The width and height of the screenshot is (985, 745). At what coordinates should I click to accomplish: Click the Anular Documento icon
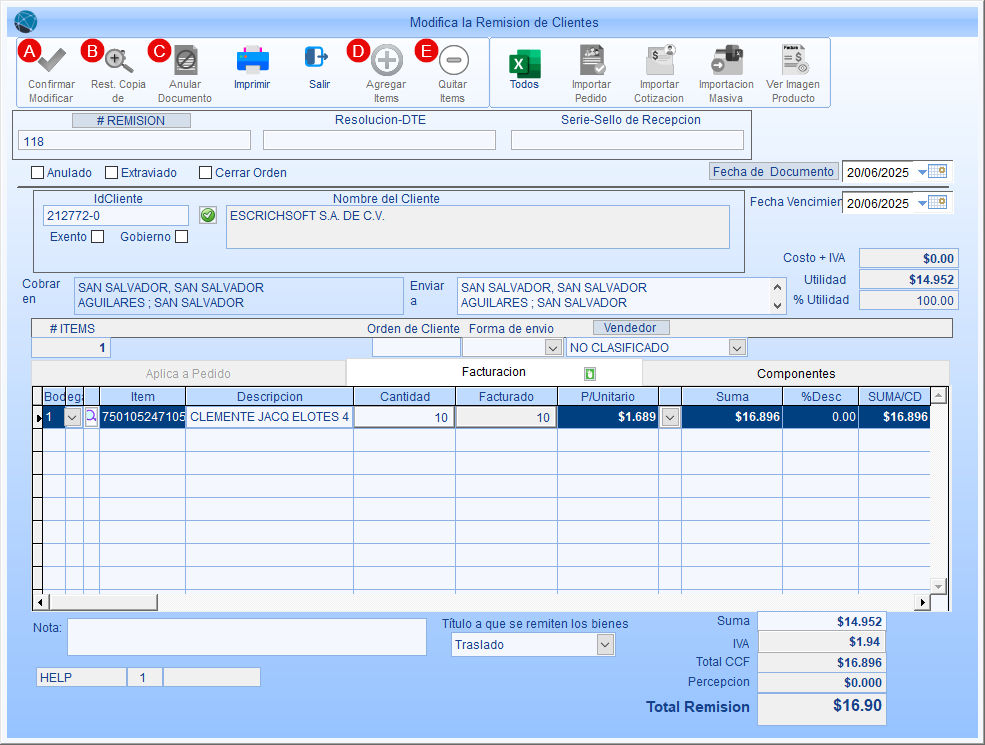coord(185,61)
